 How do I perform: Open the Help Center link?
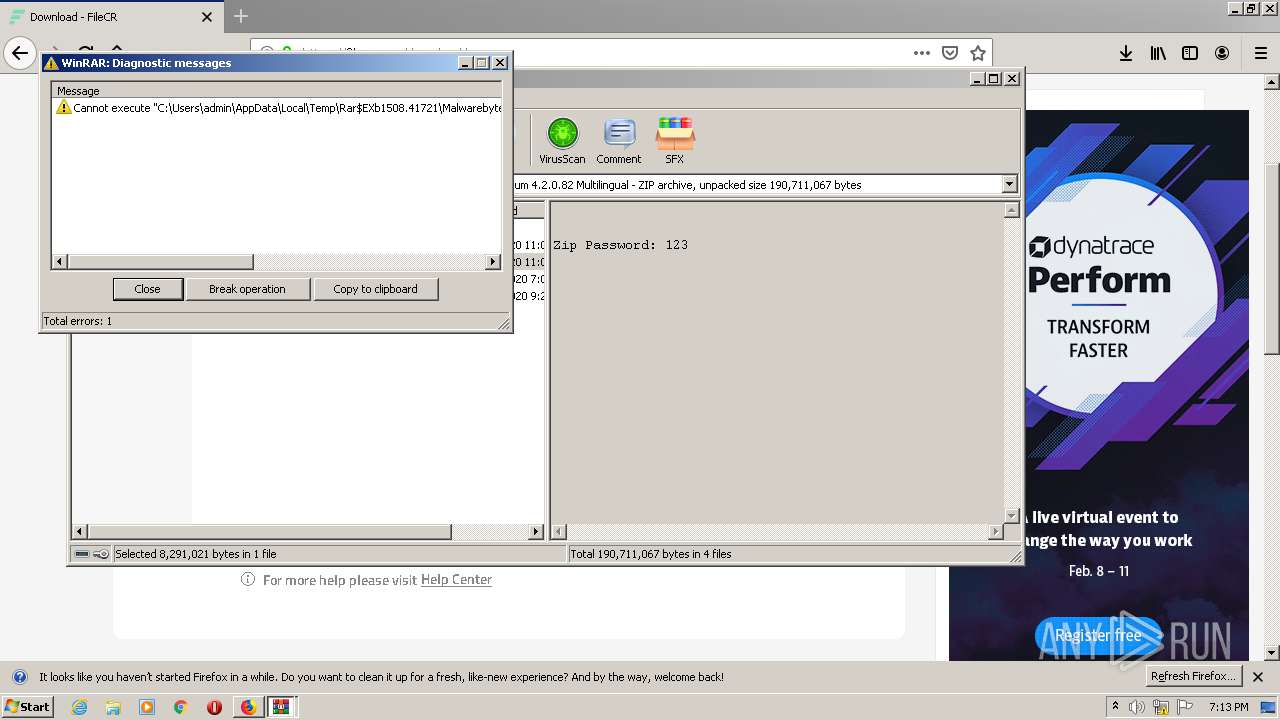coord(456,580)
